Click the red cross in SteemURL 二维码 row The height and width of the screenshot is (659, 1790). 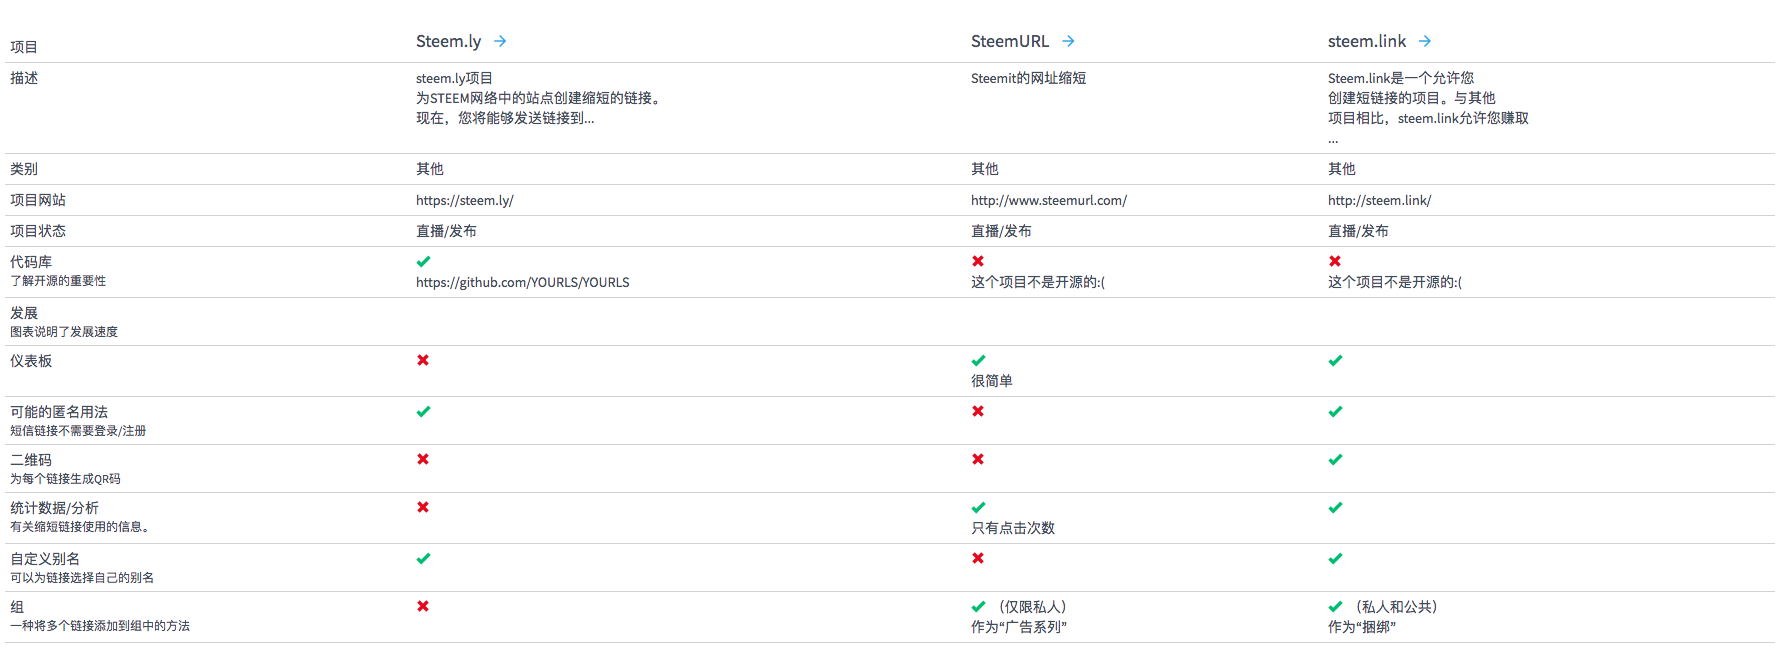click(x=978, y=459)
